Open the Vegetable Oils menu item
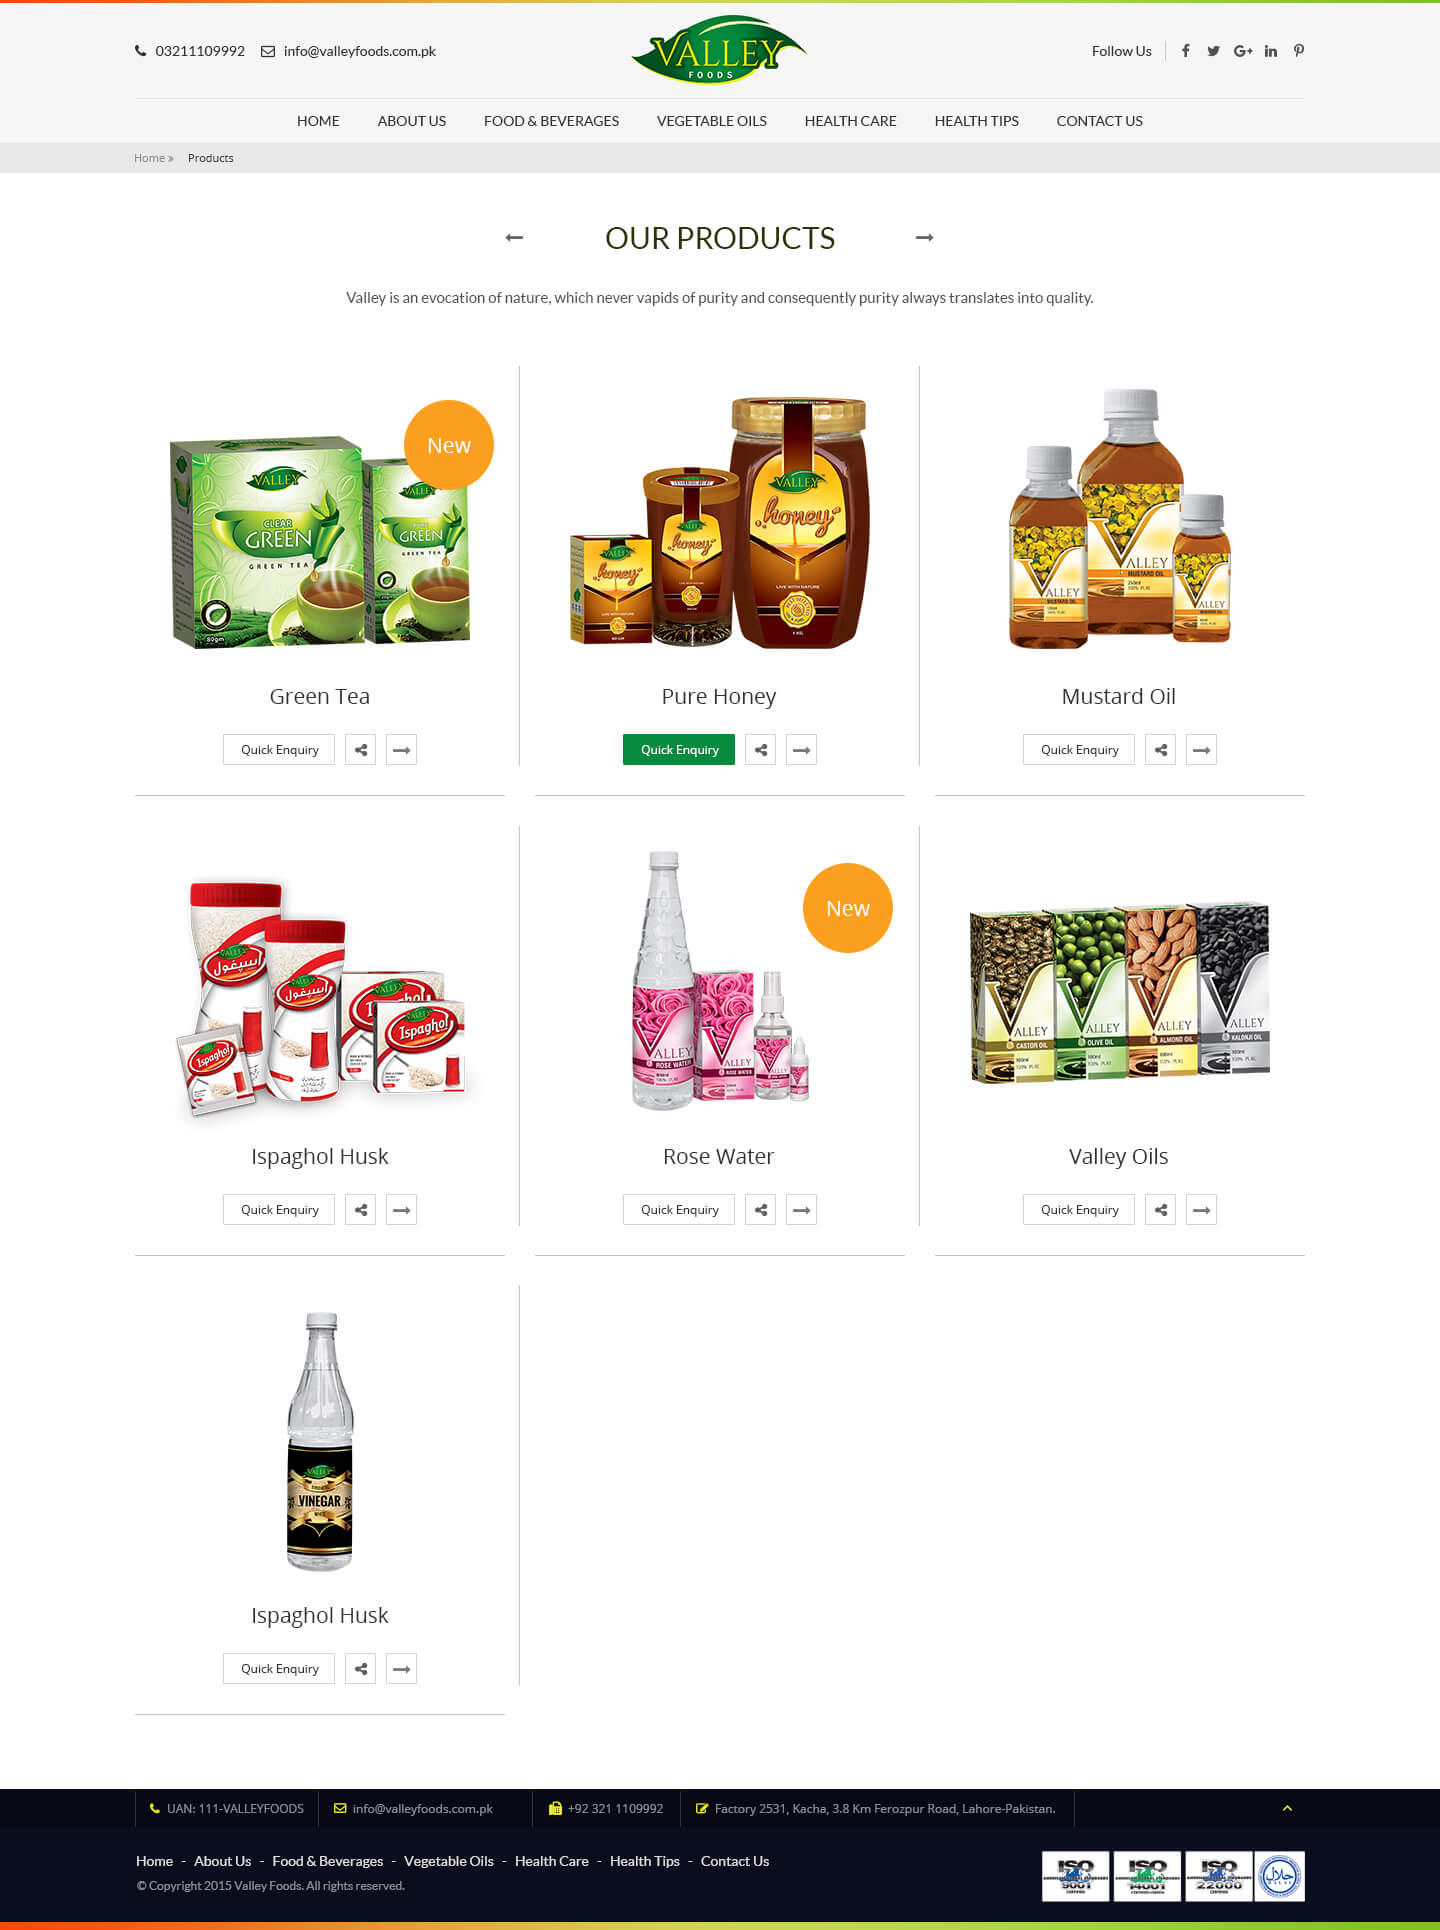This screenshot has height=1930, width=1440. click(712, 121)
